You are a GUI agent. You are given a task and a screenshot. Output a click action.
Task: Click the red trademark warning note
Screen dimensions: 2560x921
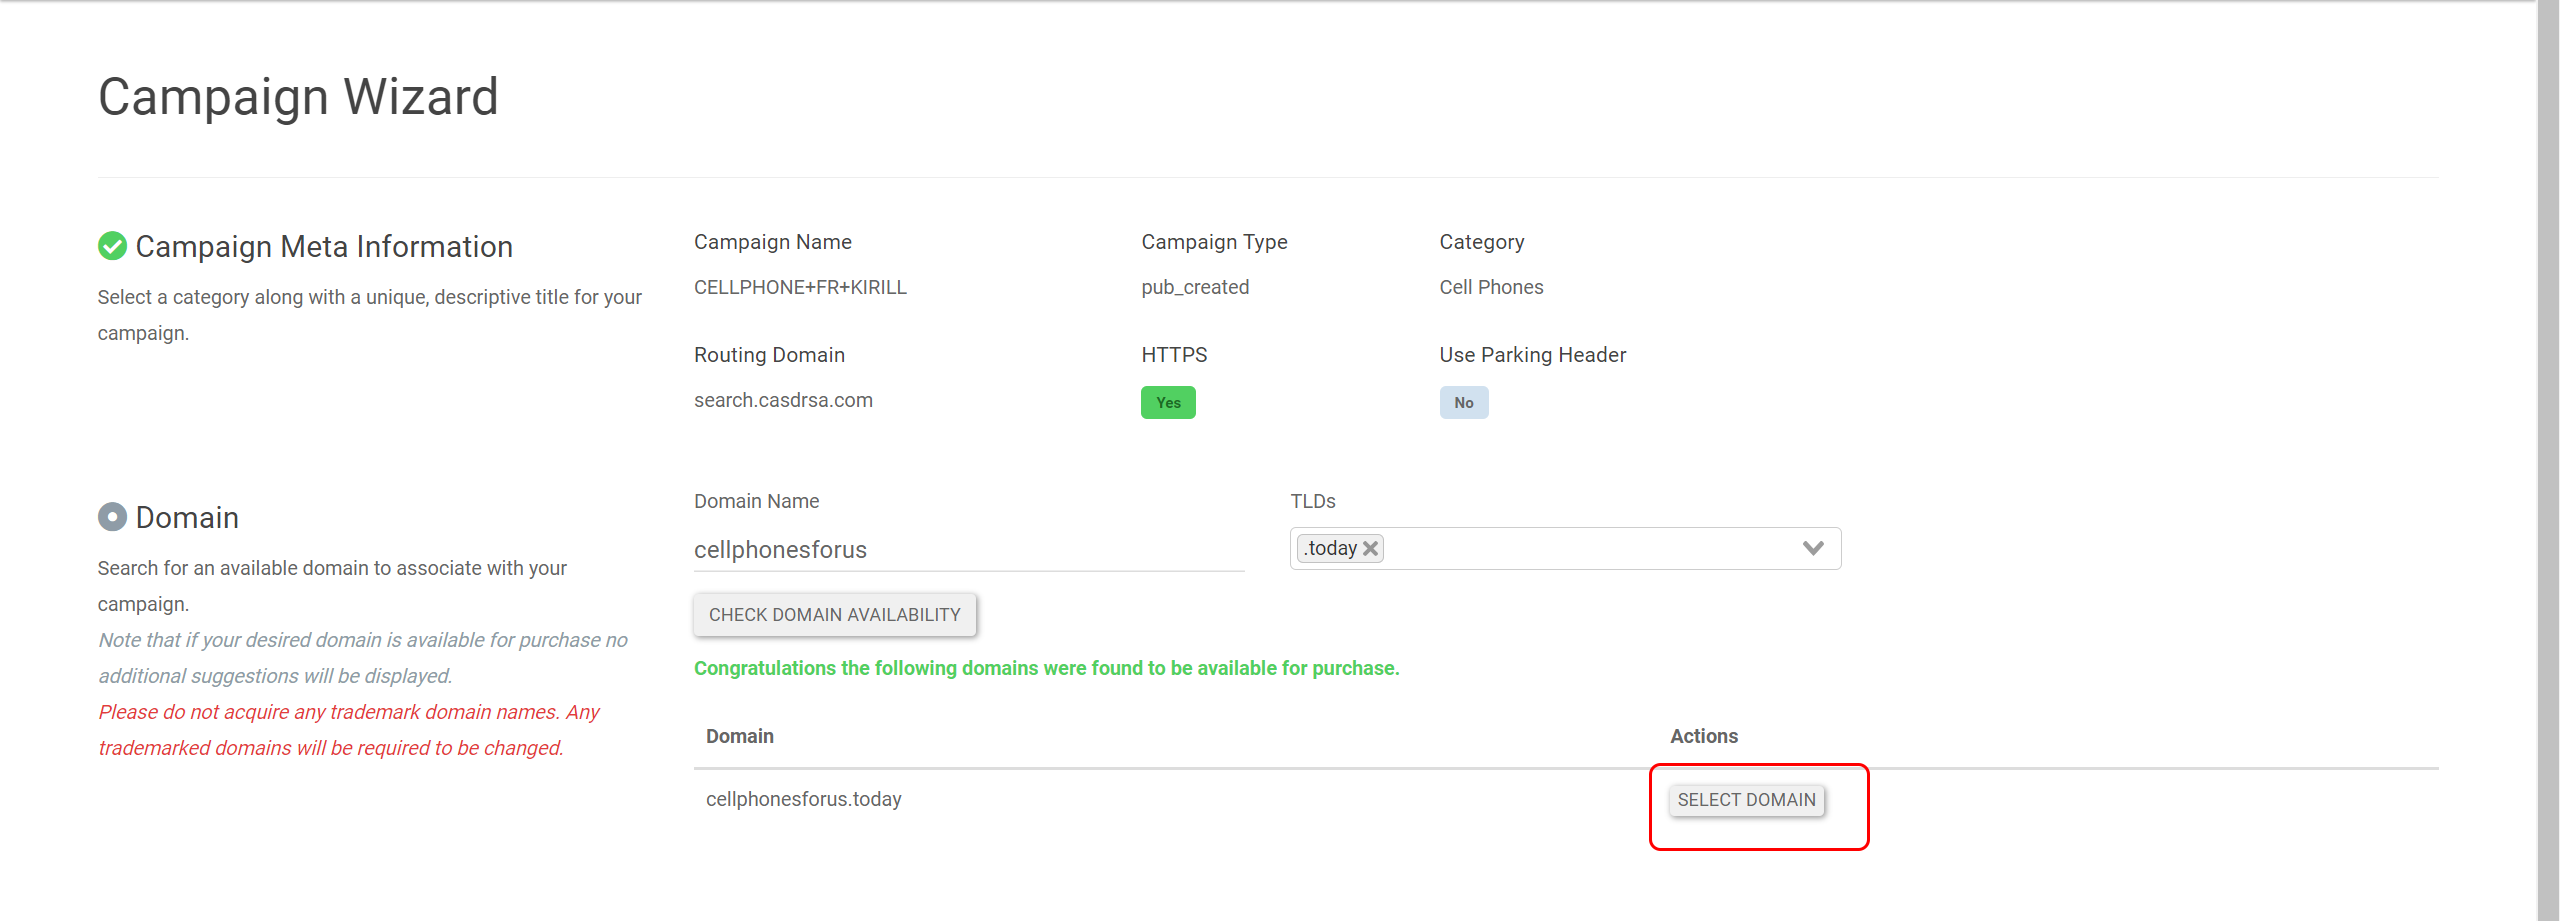pos(348,730)
